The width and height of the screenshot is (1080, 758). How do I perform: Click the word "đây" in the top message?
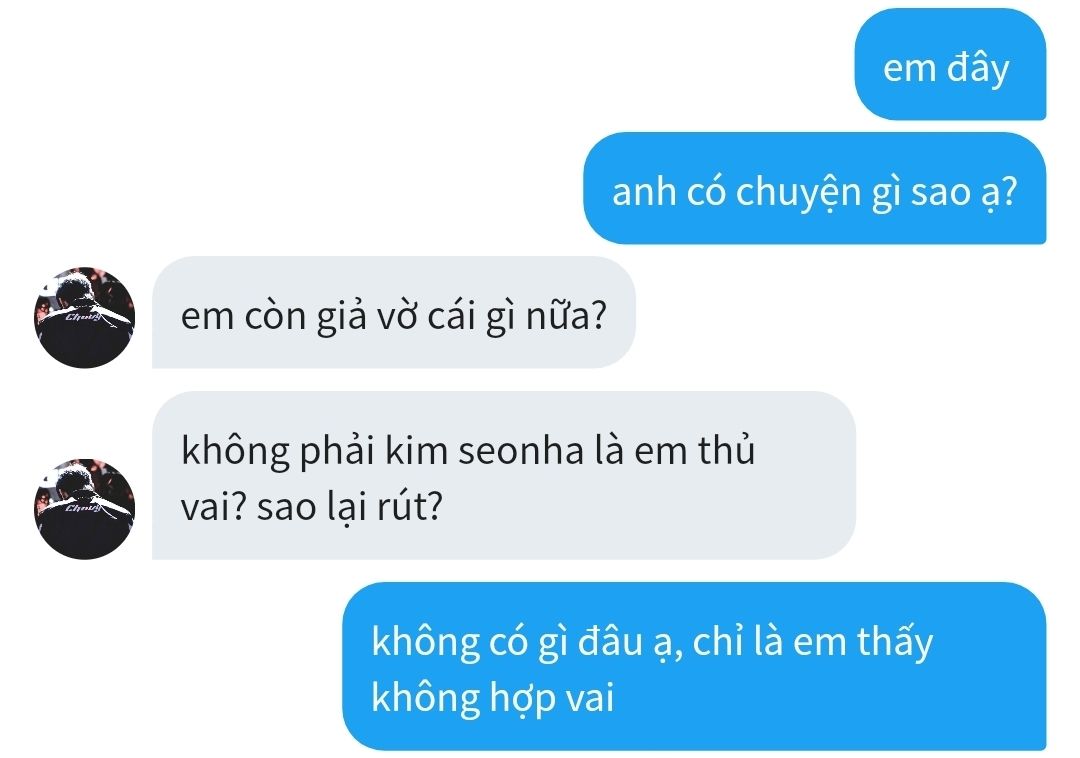coord(978,67)
